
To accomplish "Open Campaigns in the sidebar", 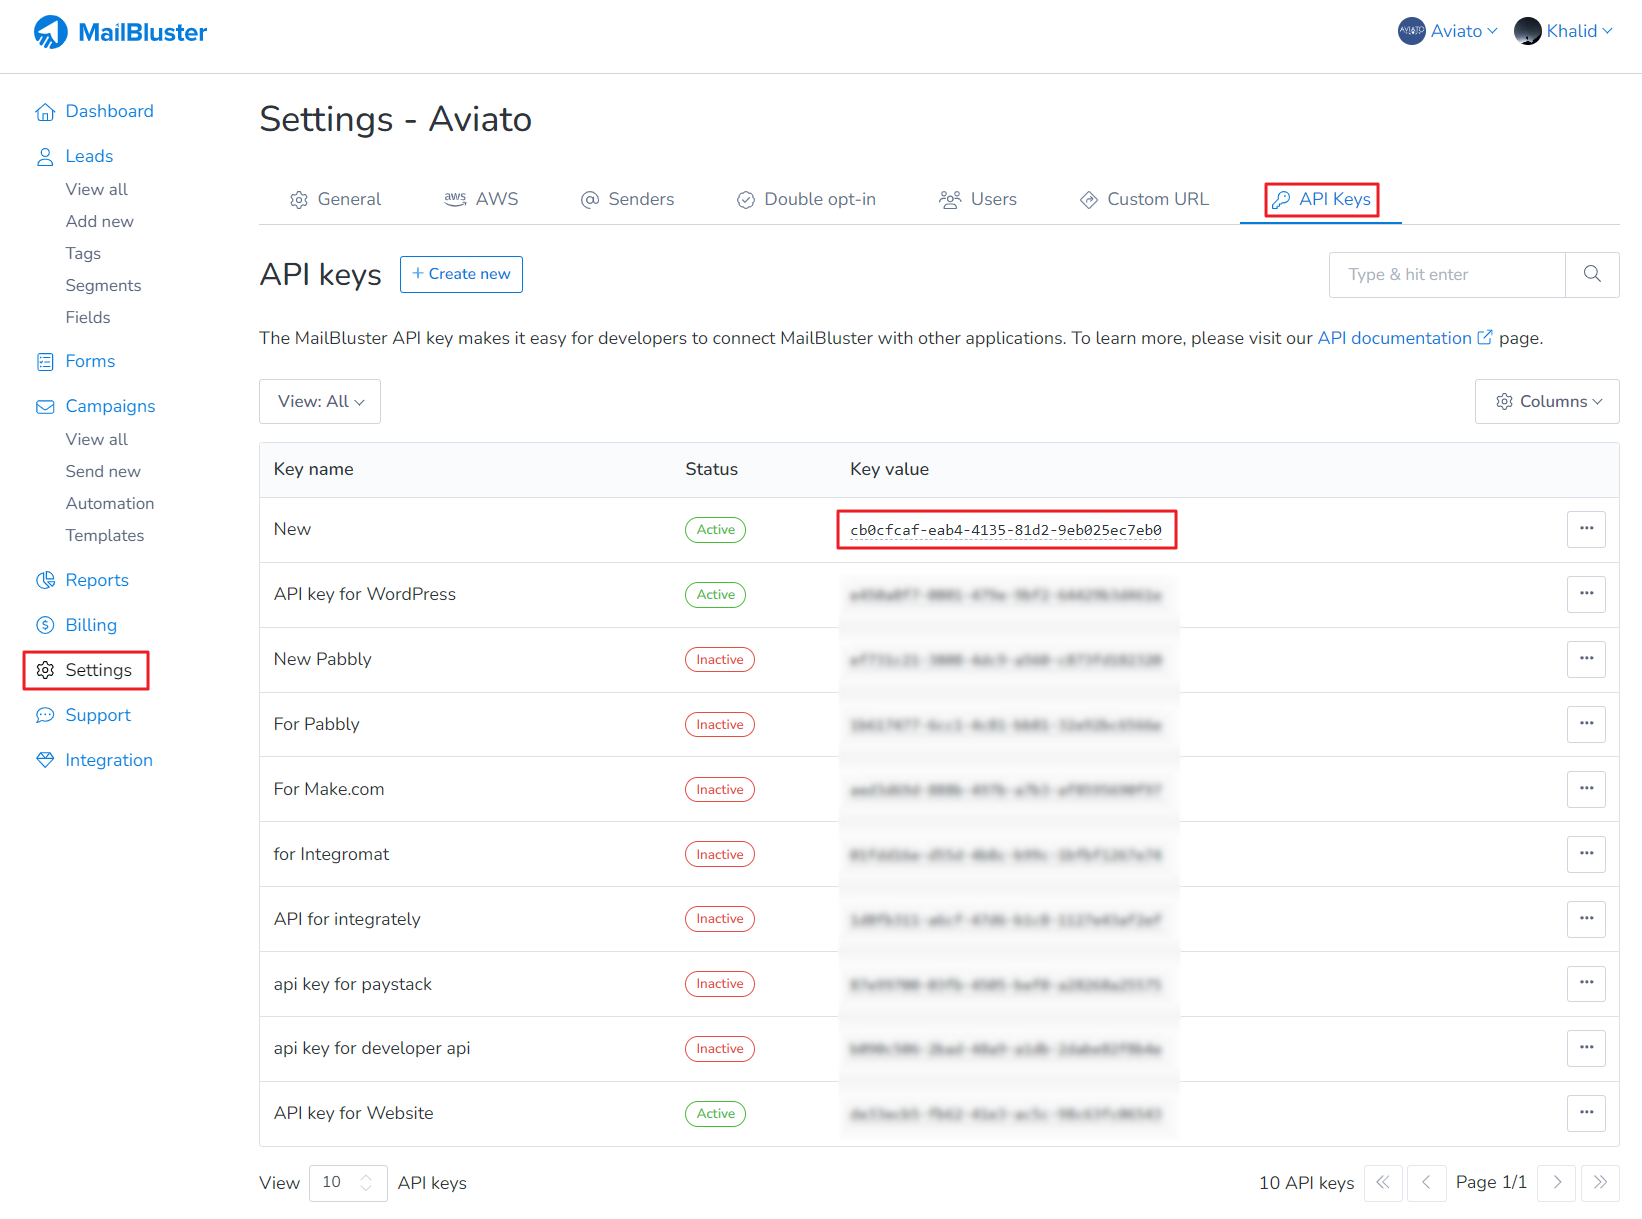I will pyautogui.click(x=110, y=406).
